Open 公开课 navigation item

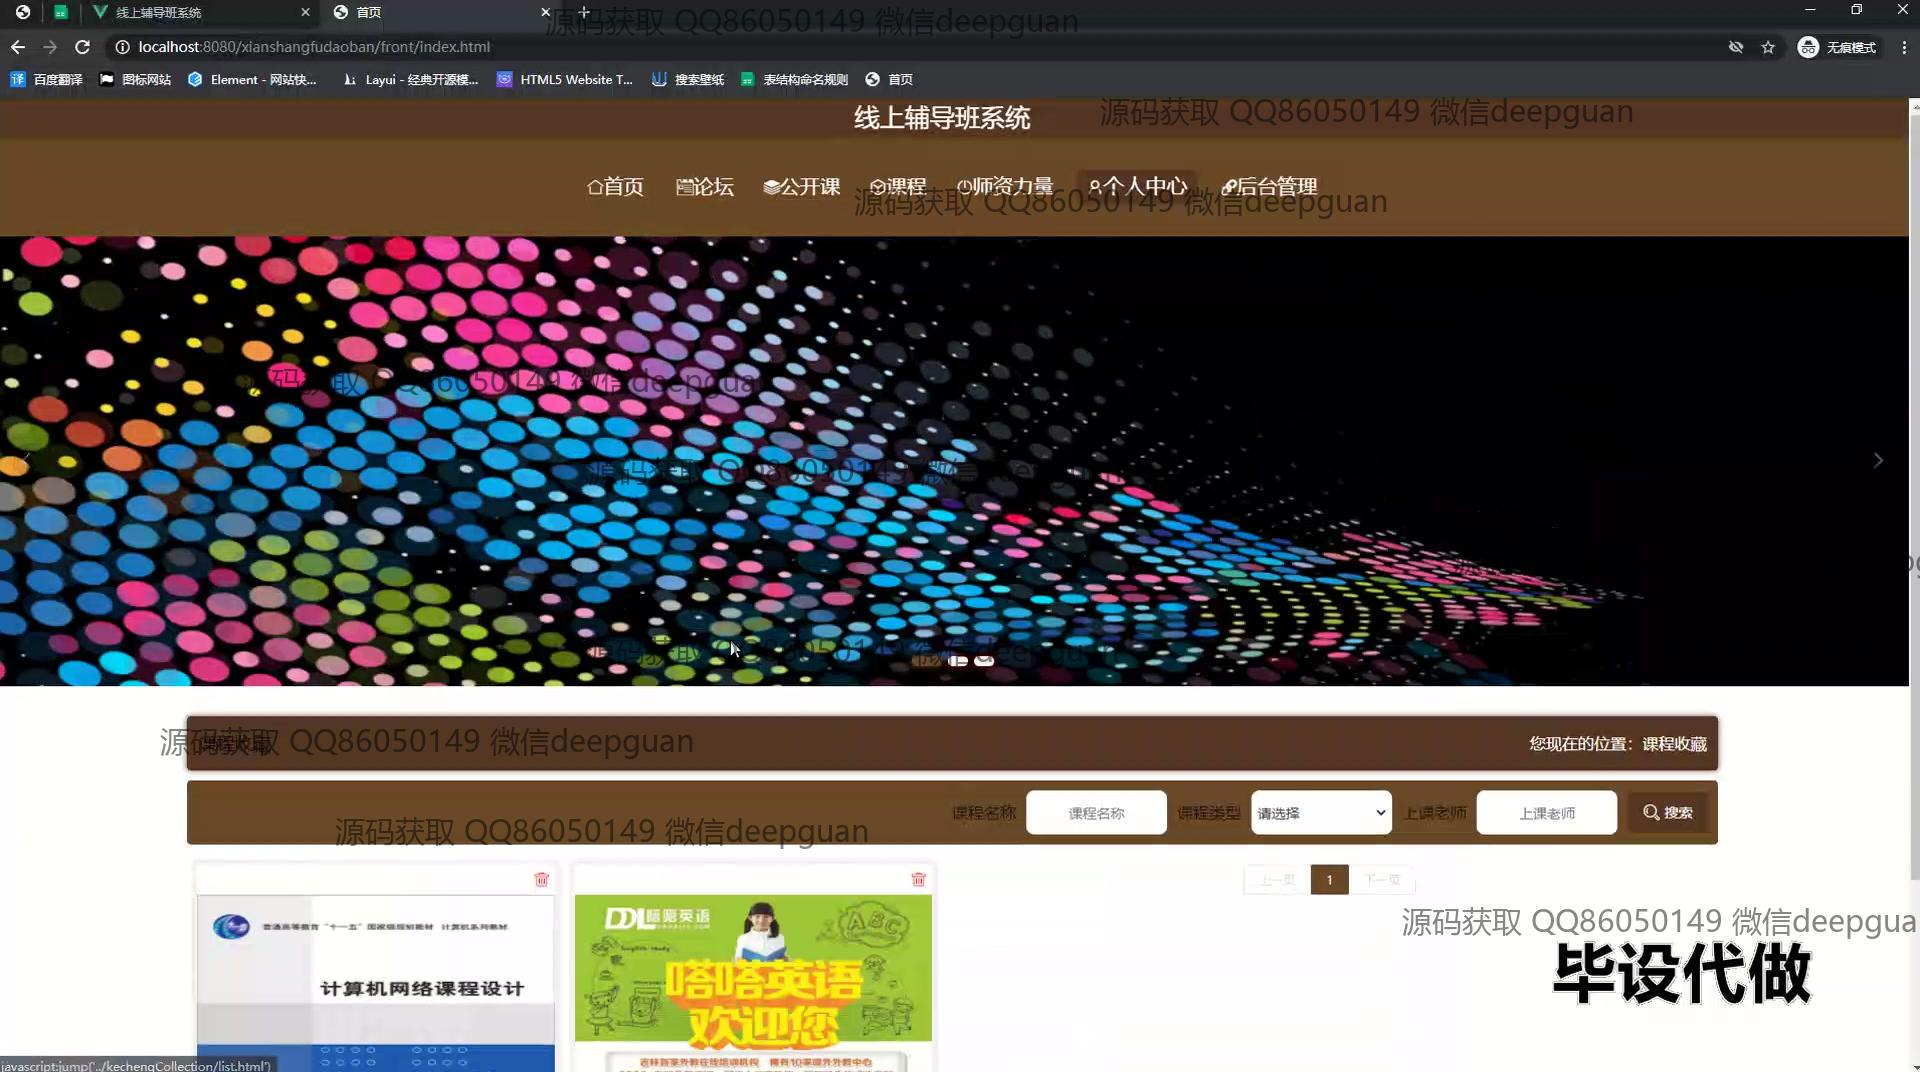[801, 187]
